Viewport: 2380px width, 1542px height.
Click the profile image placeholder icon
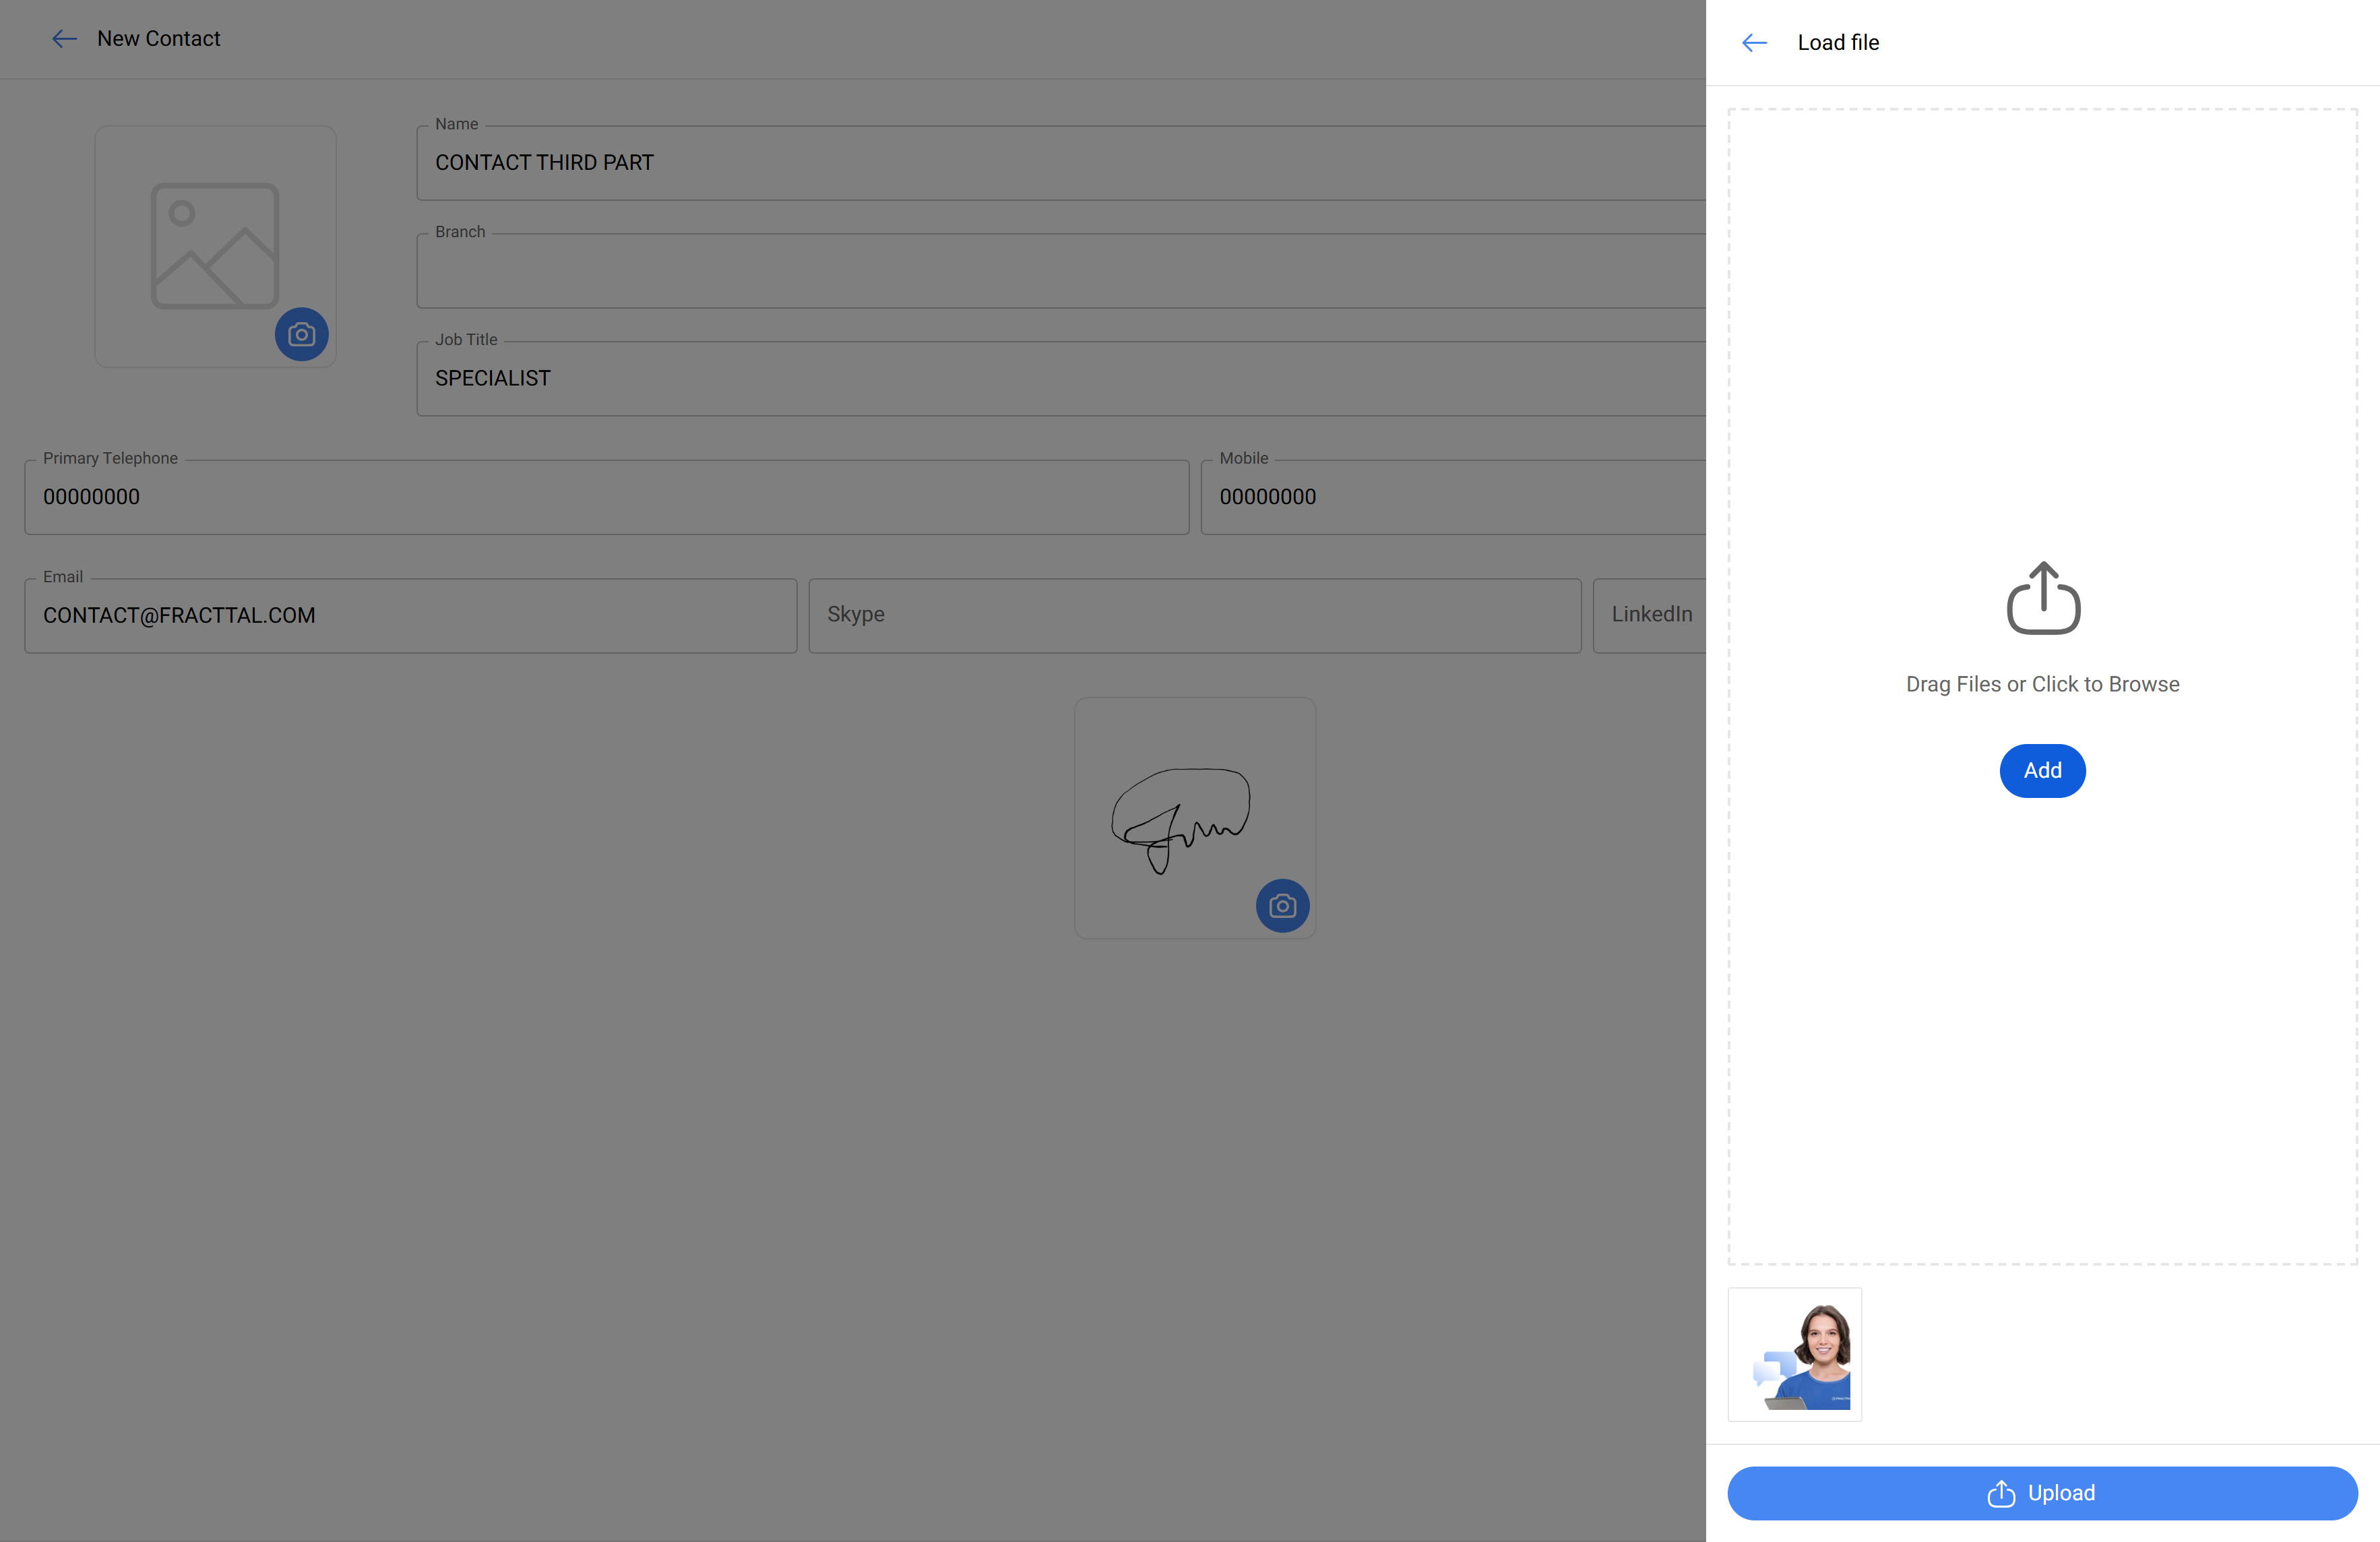[214, 246]
